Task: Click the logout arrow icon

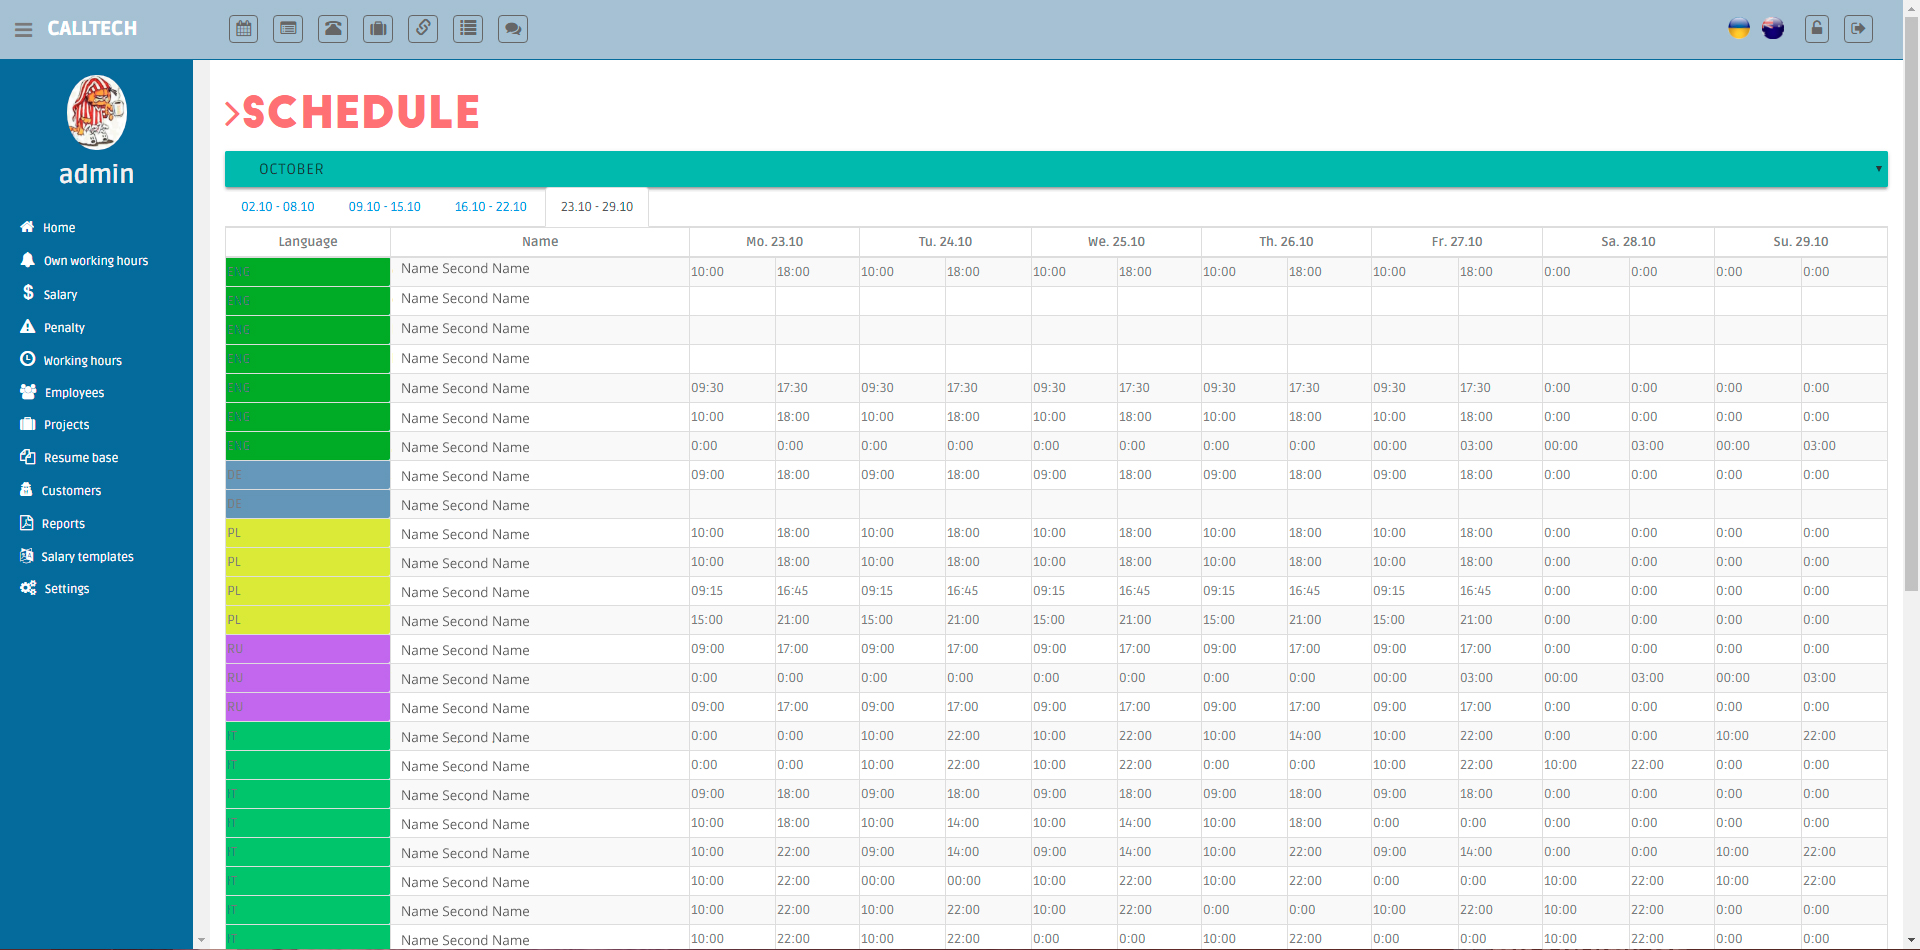Action: (1858, 29)
